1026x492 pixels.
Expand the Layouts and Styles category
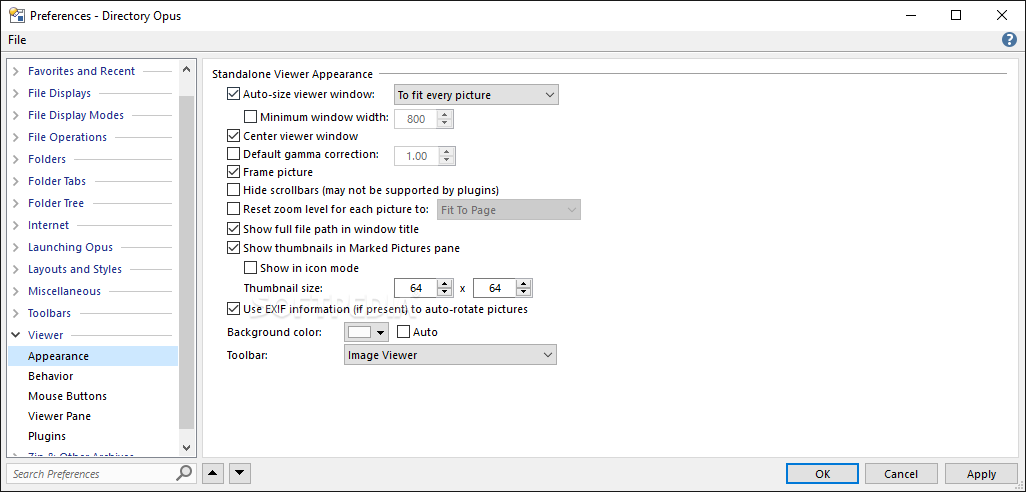[16, 270]
